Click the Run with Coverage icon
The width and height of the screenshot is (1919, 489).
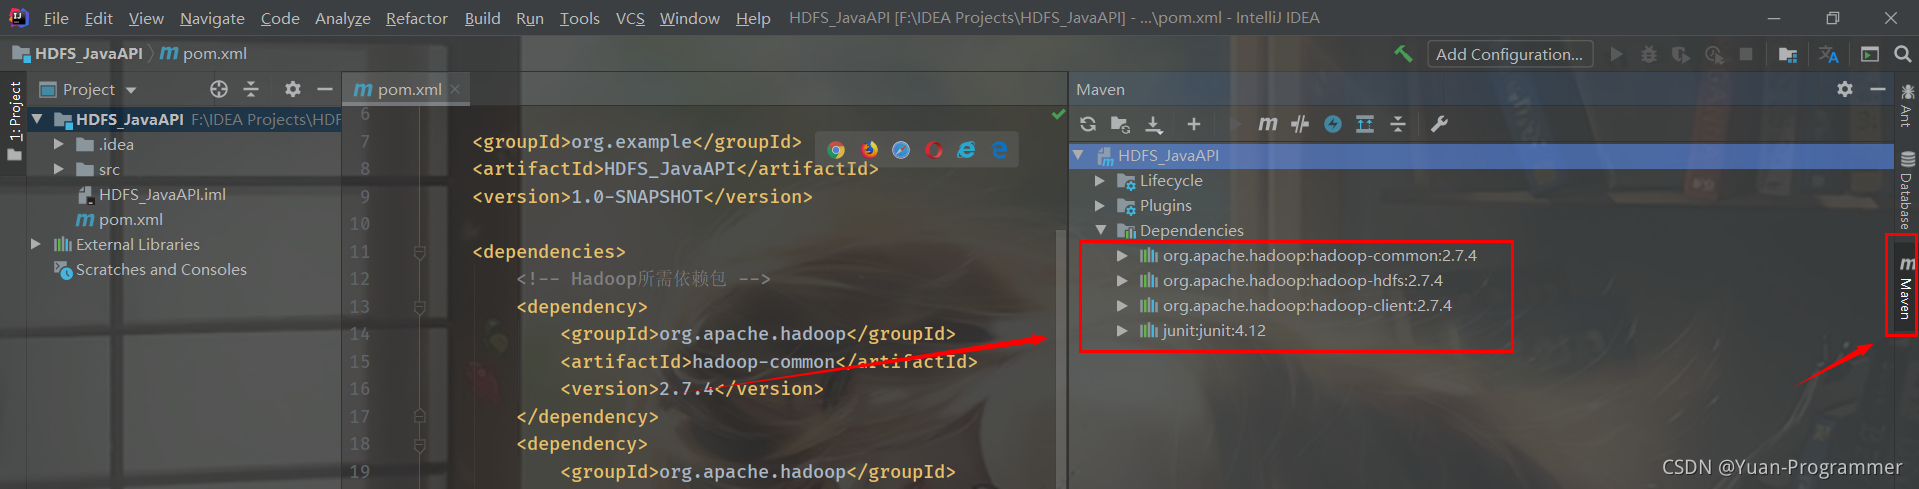tap(1681, 54)
